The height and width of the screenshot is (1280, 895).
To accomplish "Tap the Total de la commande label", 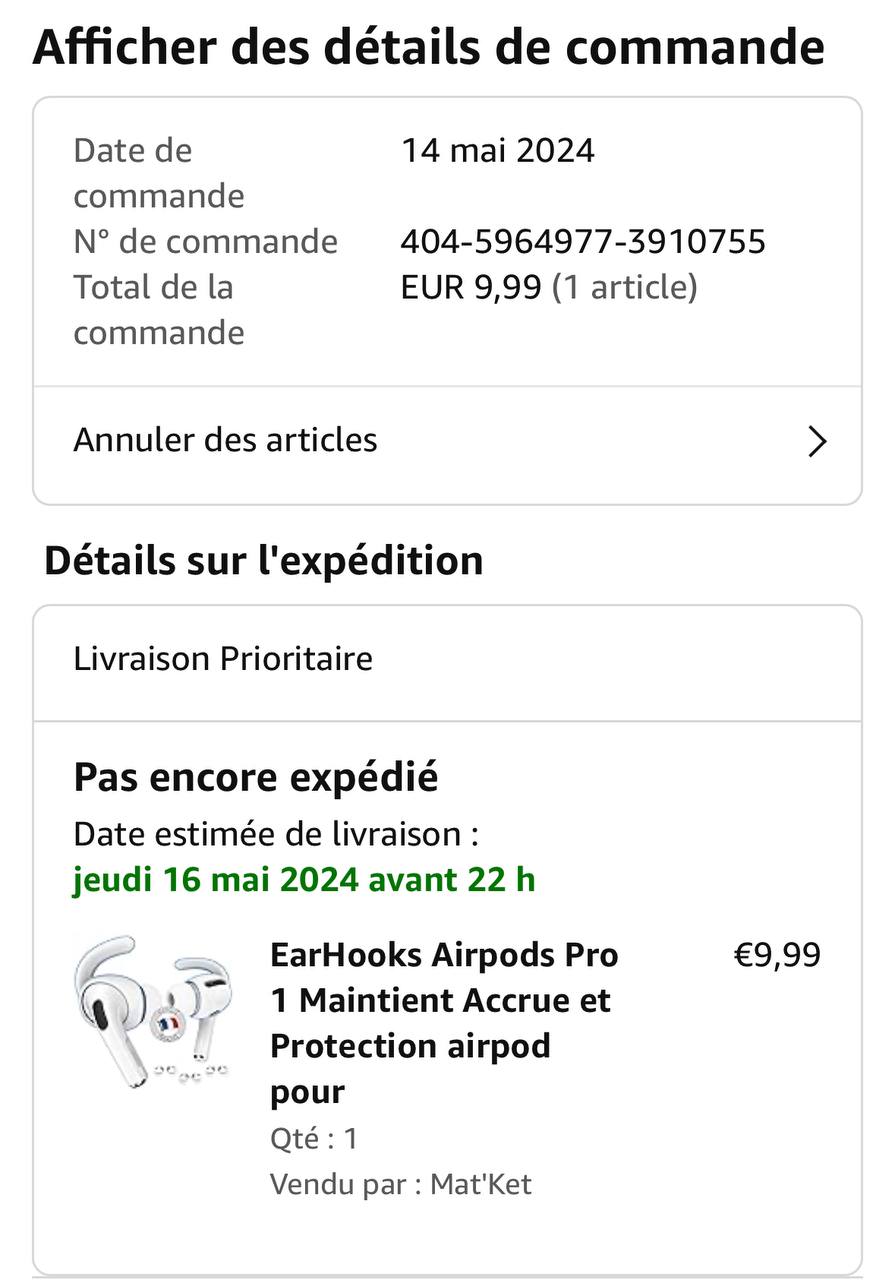I will tap(159, 310).
